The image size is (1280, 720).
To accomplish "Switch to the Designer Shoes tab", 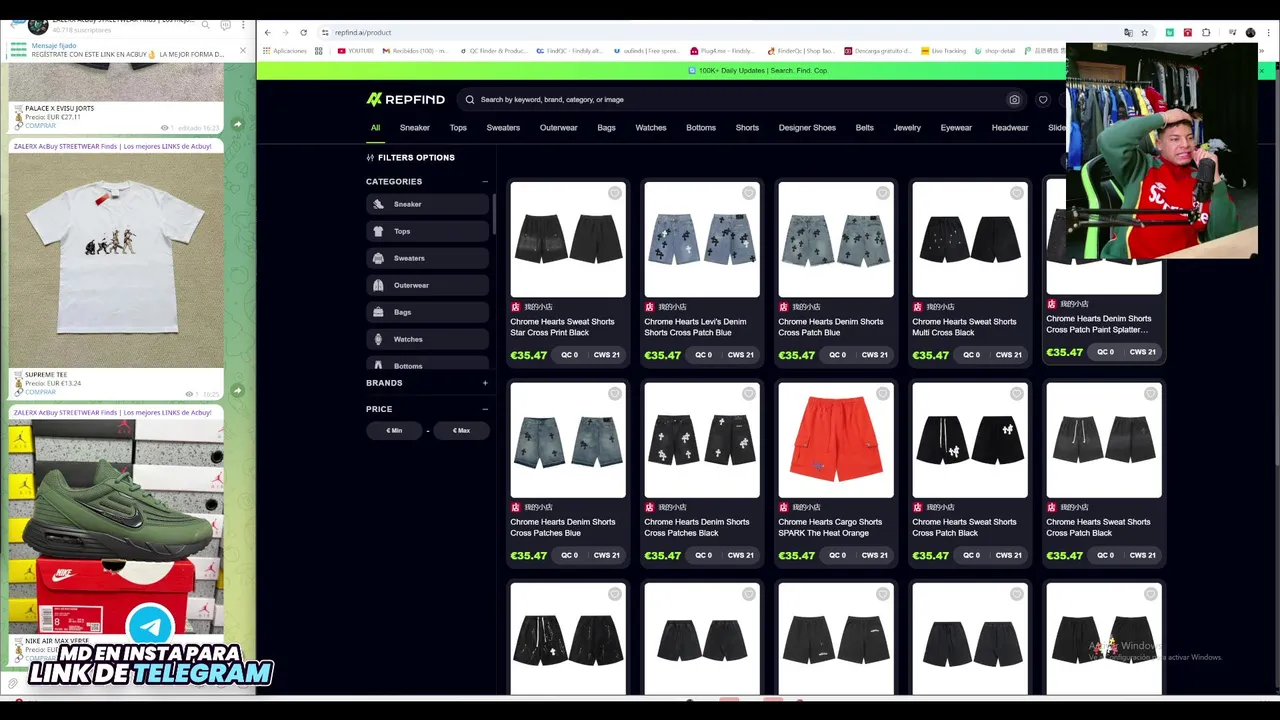I will pyautogui.click(x=807, y=128).
